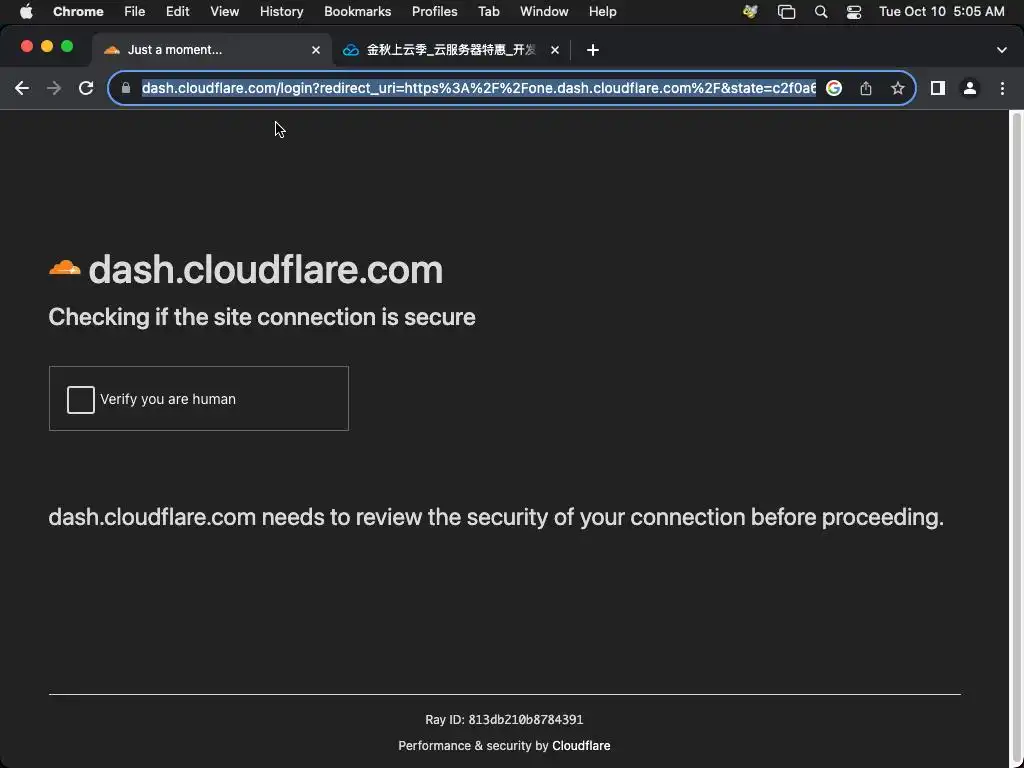Go back to the previous page
Screen dimensions: 1024x768
22,88
